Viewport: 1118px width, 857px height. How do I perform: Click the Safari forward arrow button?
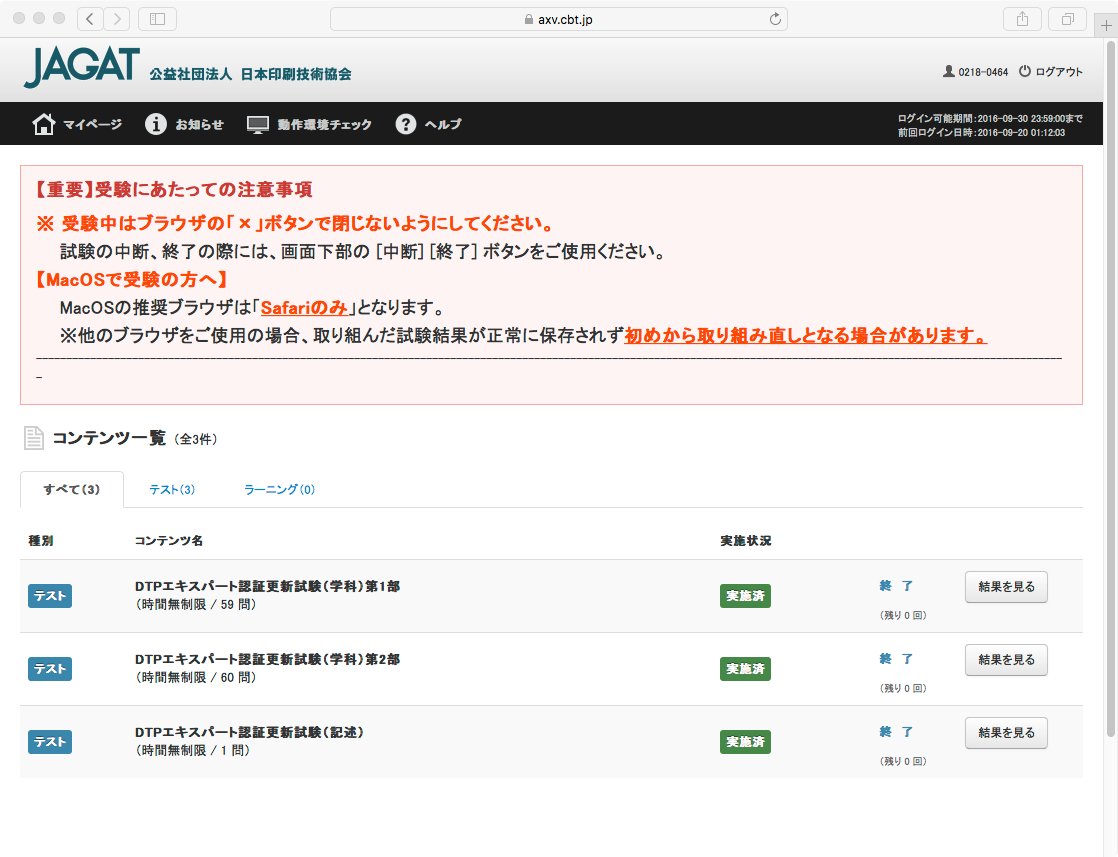[117, 19]
